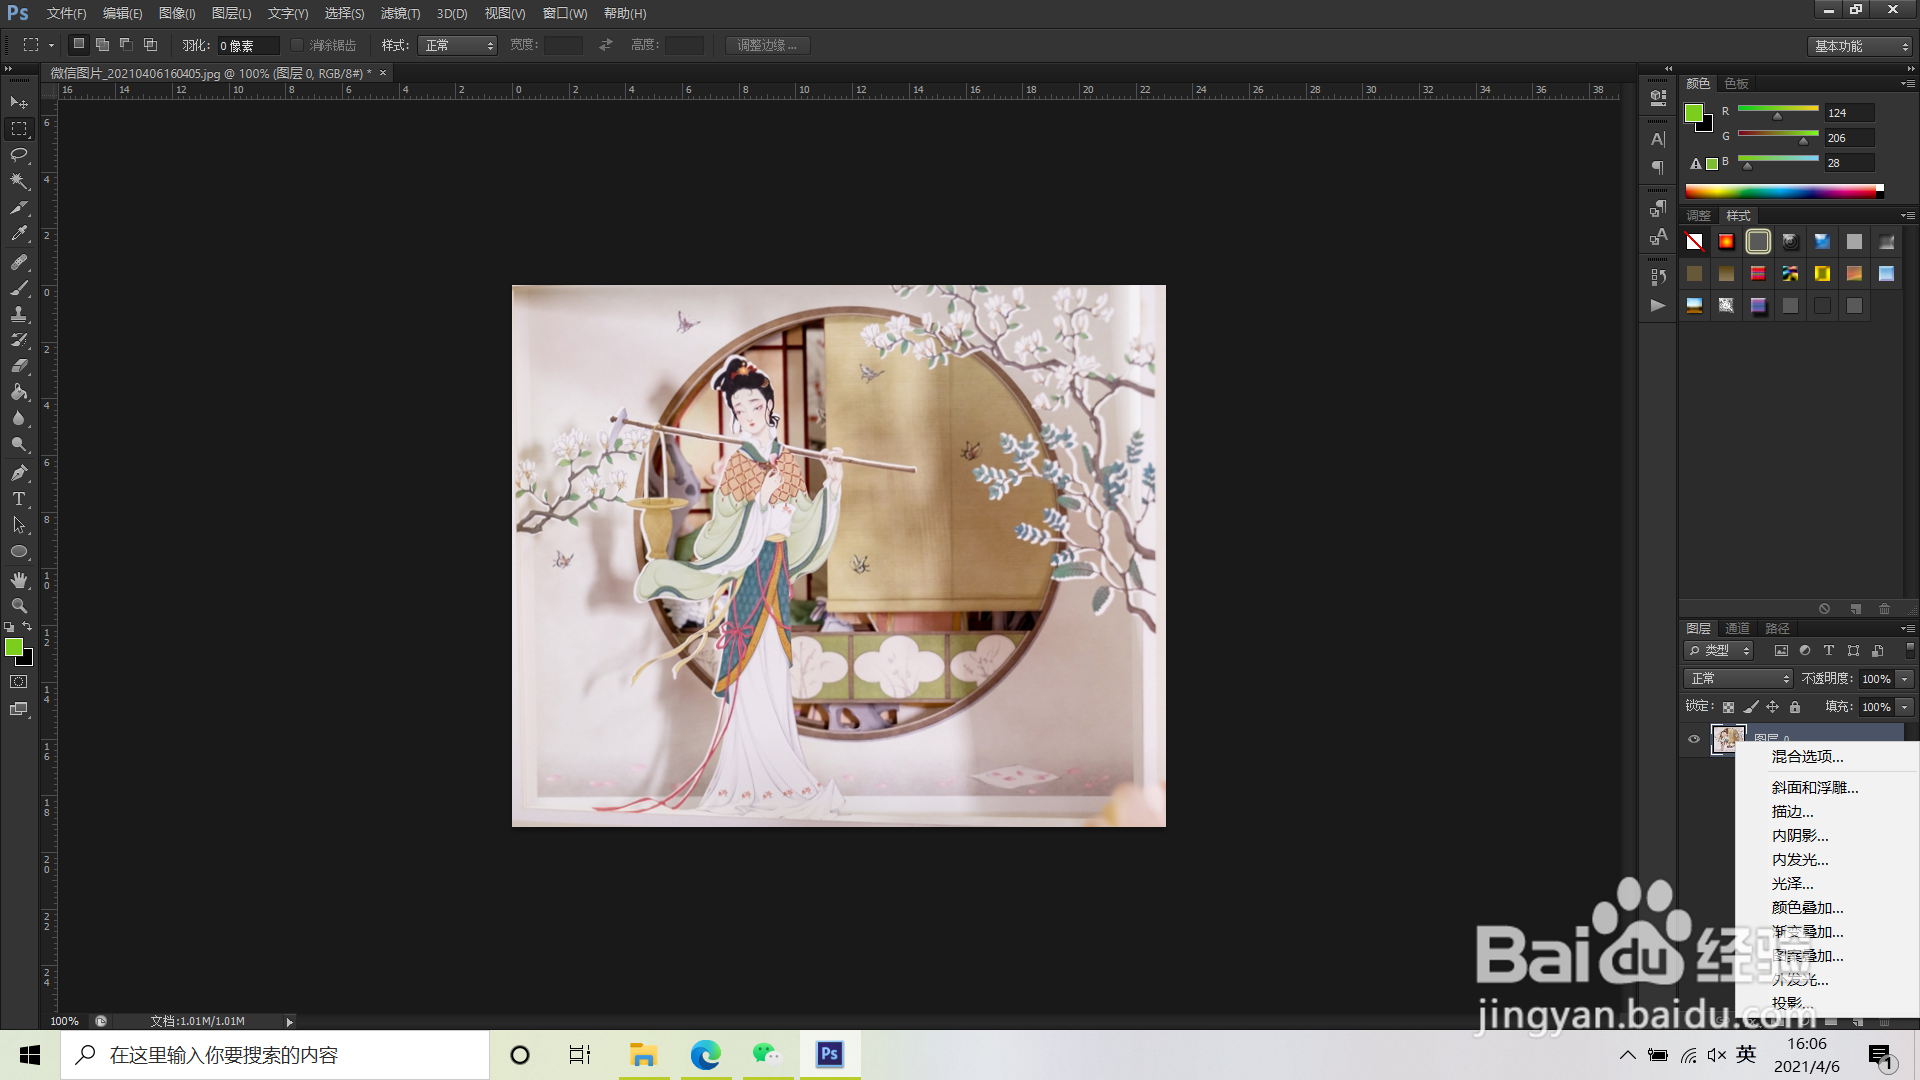Image resolution: width=1920 pixels, height=1080 pixels.
Task: Switch to the 通道 tab
Action: pos(1737,629)
